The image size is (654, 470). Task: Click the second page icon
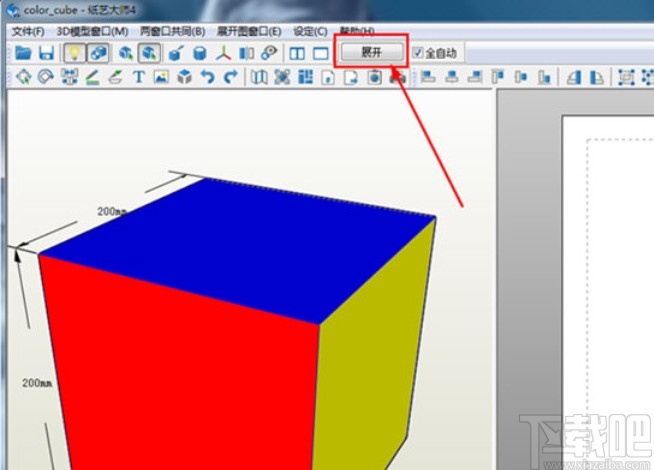tap(351, 77)
